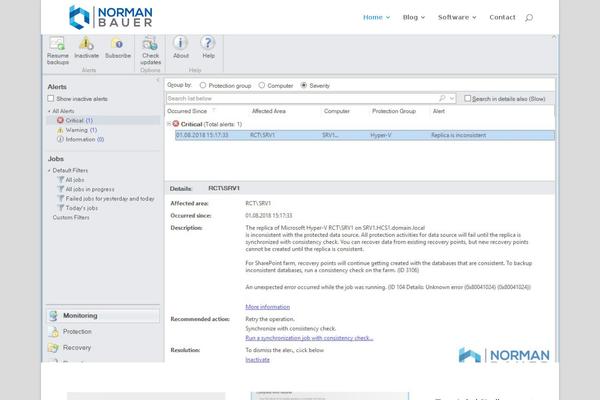Collapse the ribbon with top-right arrow
600x400 pixels.
554,37
